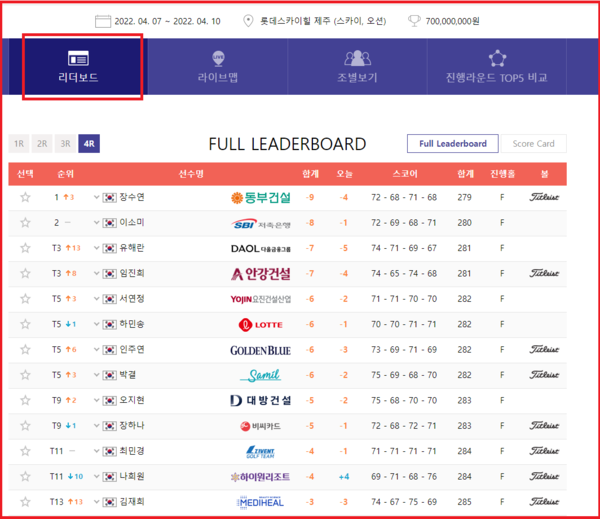Click the 동부건설 sponsor logo

coord(261,197)
